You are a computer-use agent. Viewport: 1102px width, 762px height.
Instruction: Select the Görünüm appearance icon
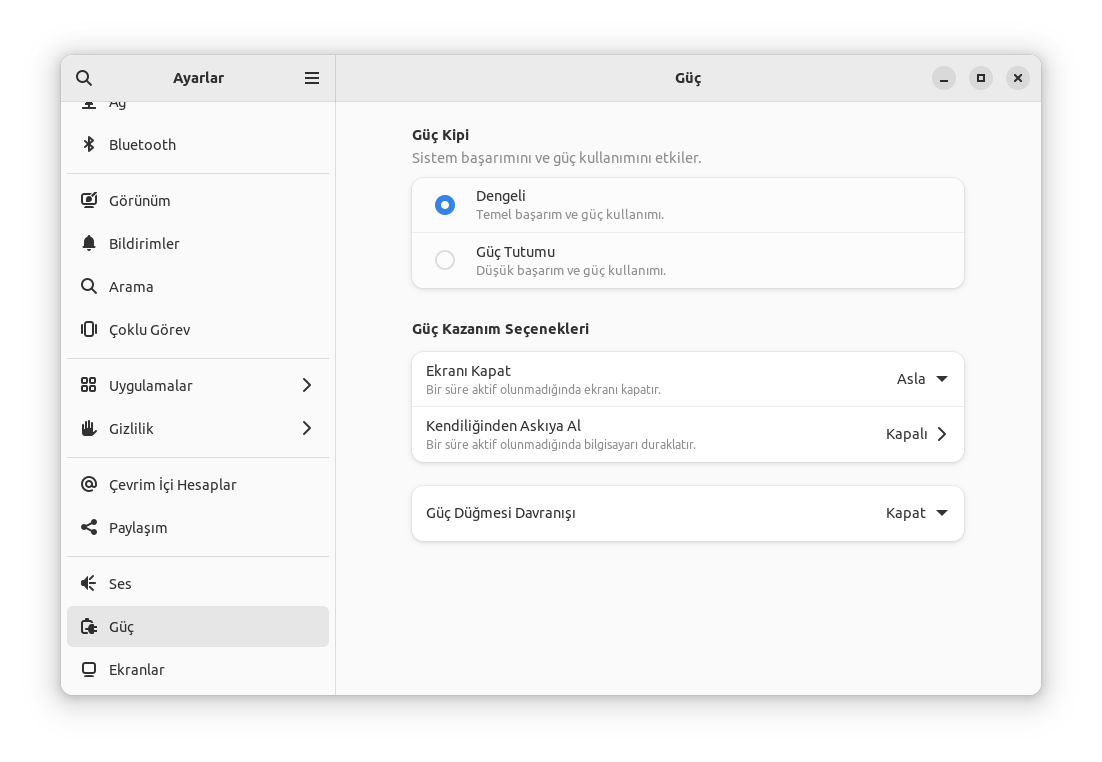89,200
